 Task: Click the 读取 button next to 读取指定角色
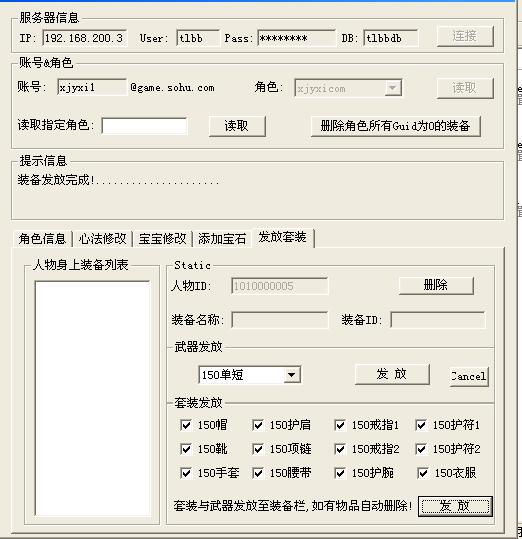click(237, 126)
